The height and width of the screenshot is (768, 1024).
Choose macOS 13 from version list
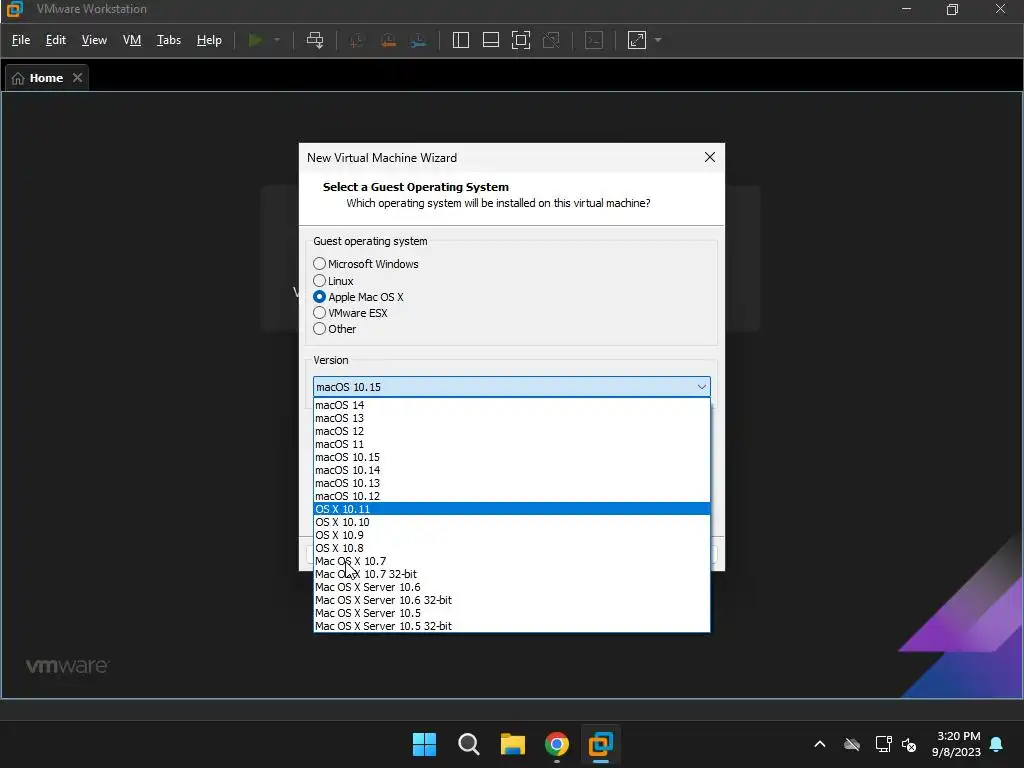[x=511, y=418]
